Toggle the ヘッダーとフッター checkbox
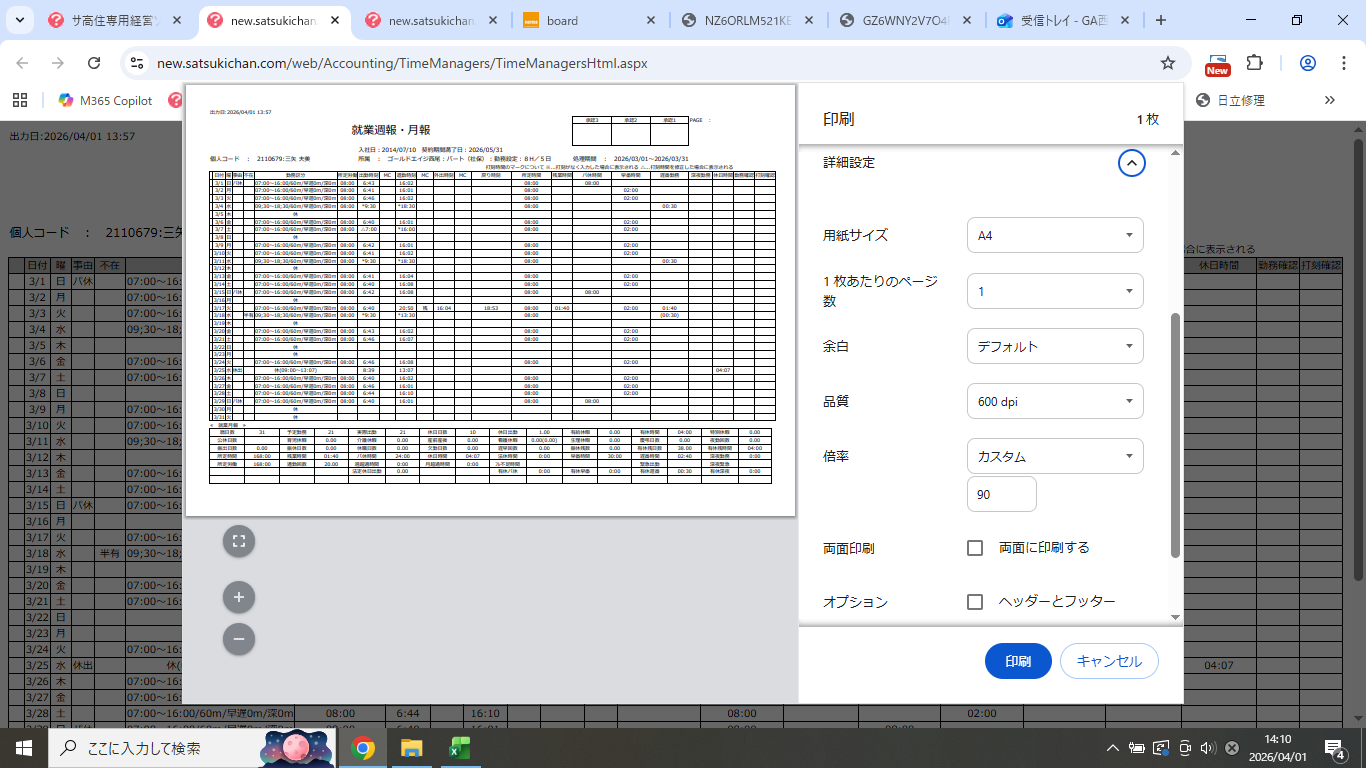Viewport: 1366px width, 768px height. pos(975,602)
